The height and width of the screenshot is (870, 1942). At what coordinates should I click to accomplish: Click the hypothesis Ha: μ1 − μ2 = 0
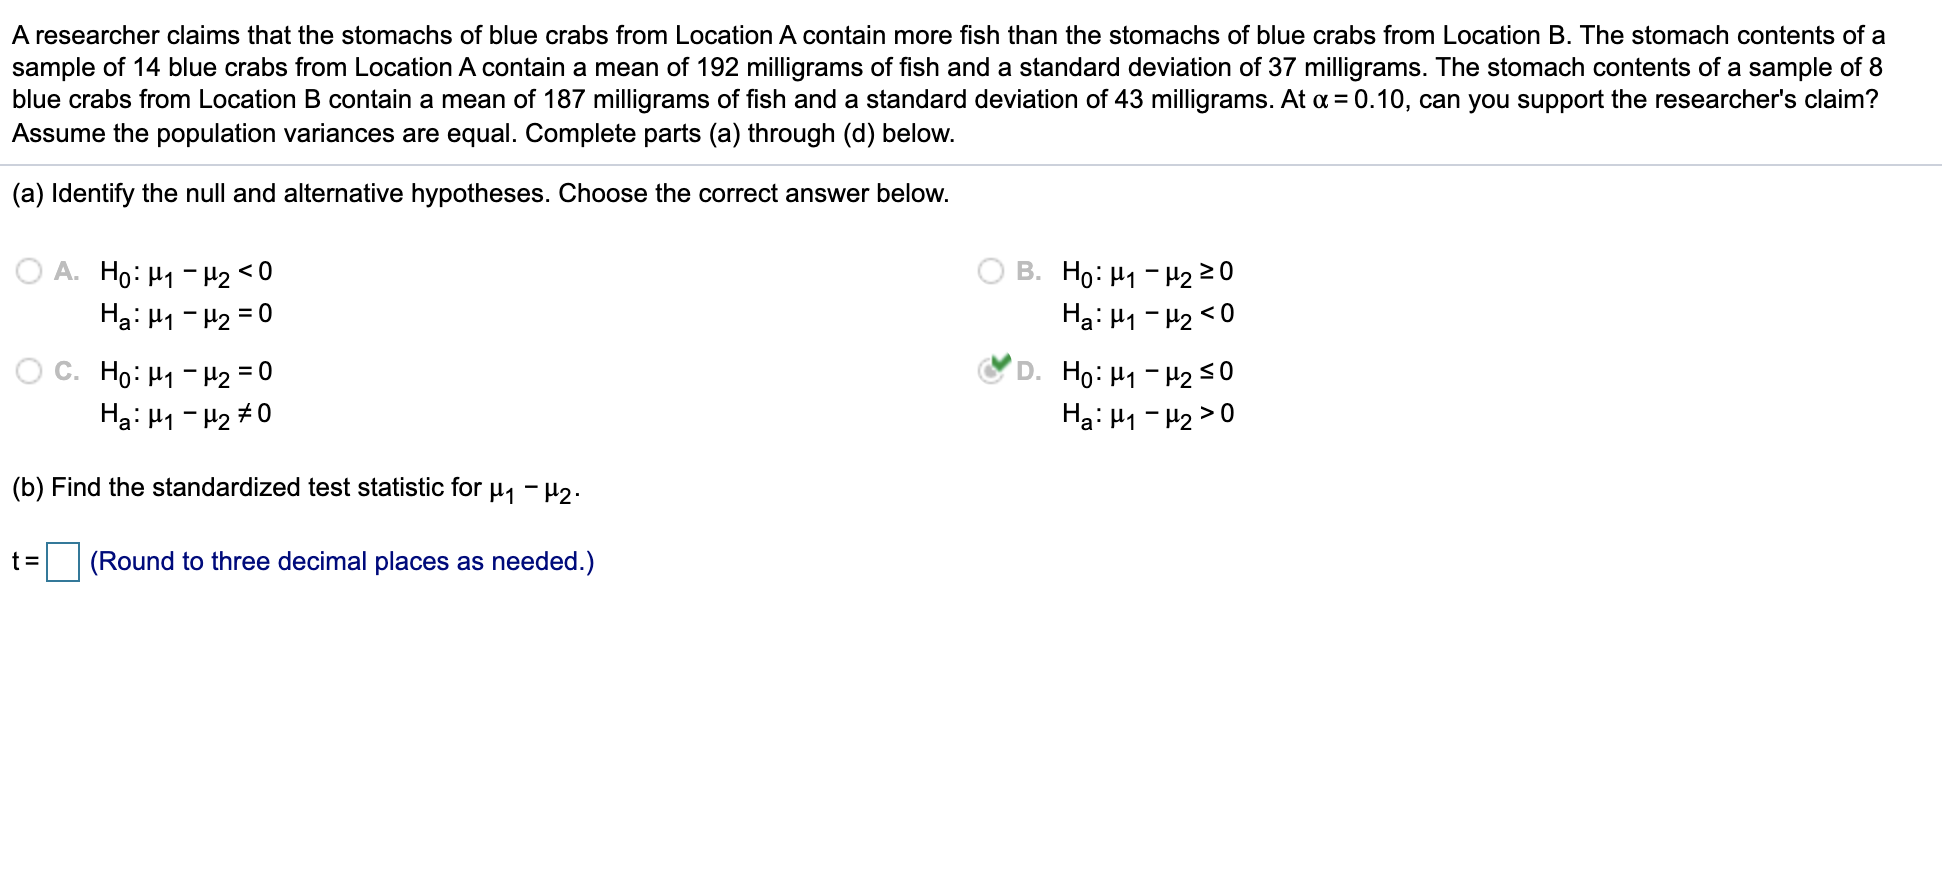185,313
